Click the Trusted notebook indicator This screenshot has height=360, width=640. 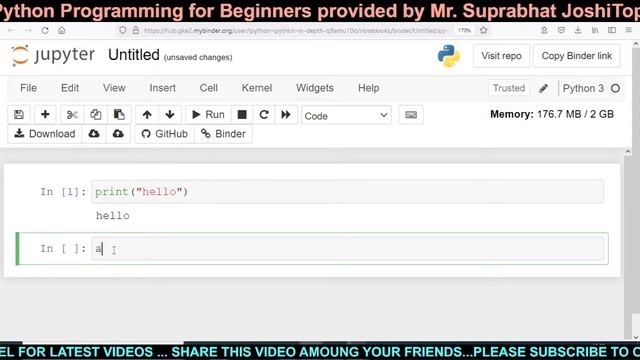[x=509, y=88]
